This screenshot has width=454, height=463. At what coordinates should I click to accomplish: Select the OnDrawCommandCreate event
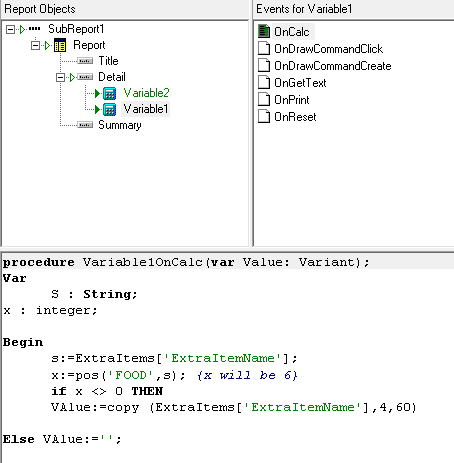tap(333, 66)
